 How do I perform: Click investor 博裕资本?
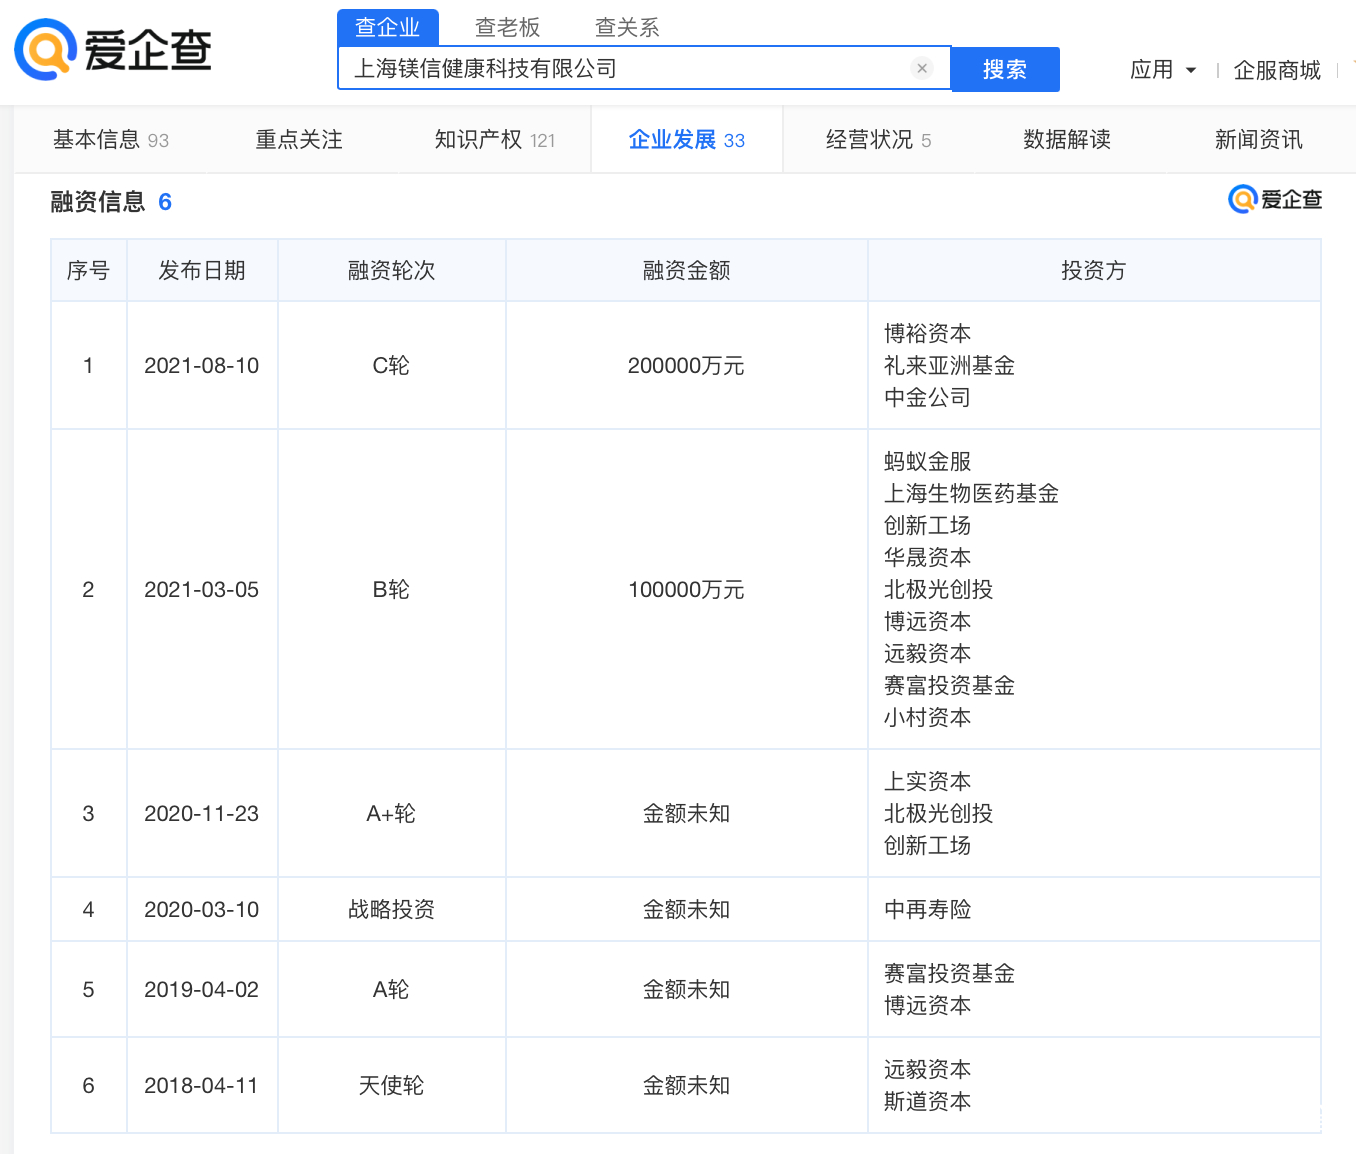[927, 334]
